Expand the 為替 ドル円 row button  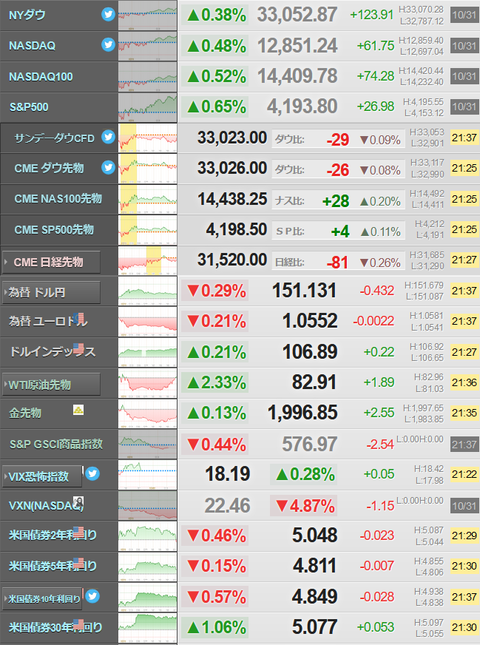[51, 292]
